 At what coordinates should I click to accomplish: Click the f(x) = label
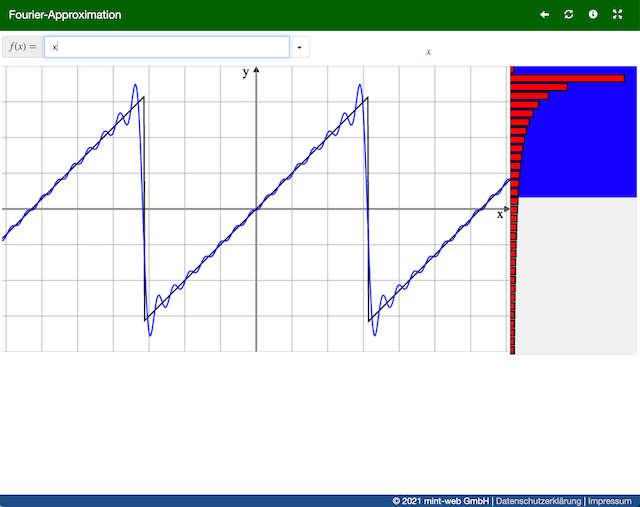[23, 47]
